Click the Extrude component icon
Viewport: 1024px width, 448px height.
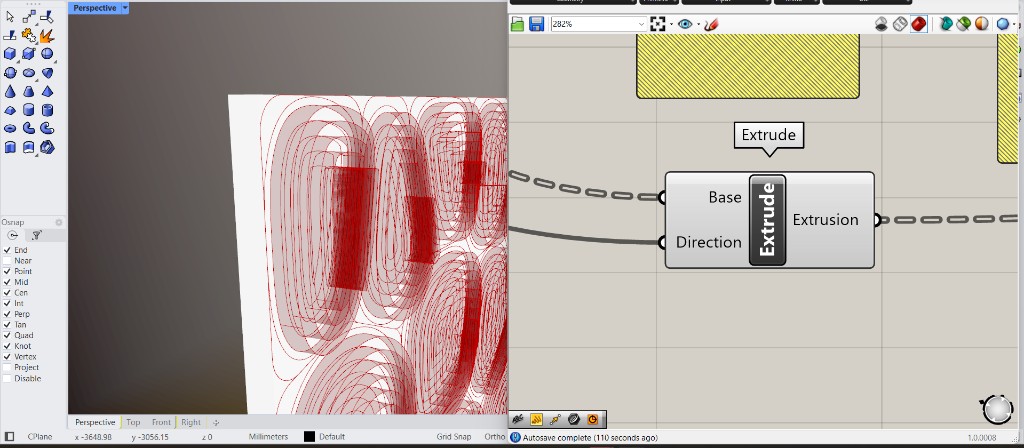tap(767, 220)
